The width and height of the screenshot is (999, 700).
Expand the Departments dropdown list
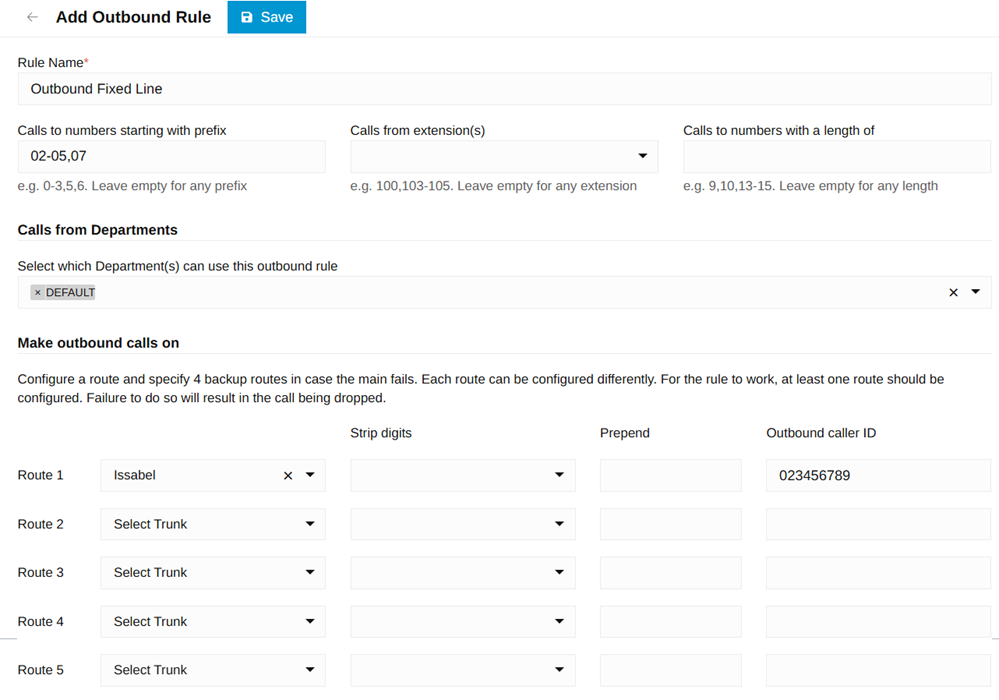pyautogui.click(x=975, y=292)
